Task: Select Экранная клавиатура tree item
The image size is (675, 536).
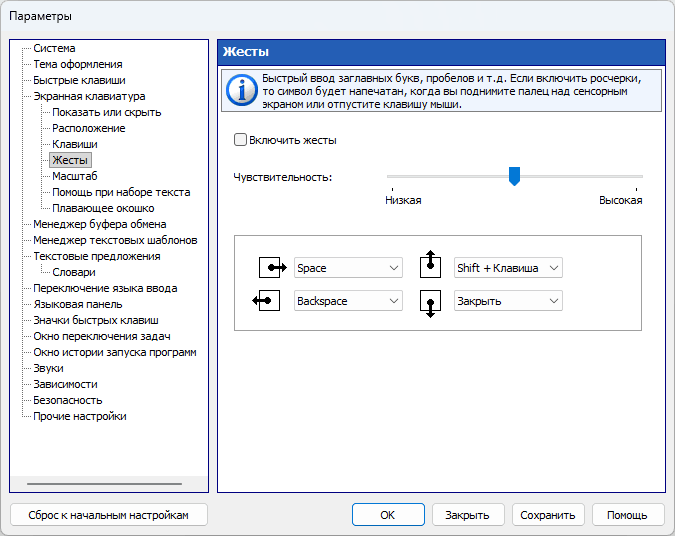Action: (89, 96)
